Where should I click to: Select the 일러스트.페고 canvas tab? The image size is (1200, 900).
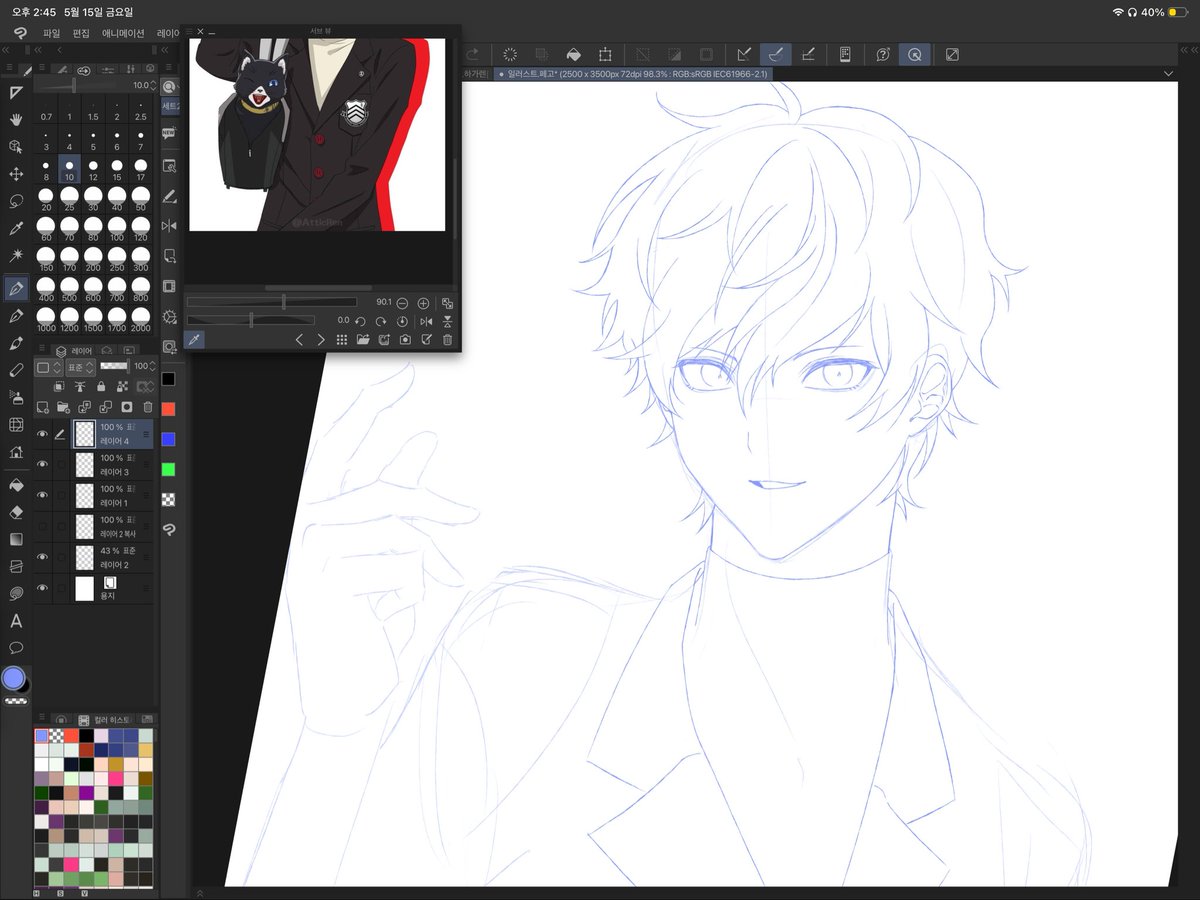click(x=631, y=74)
